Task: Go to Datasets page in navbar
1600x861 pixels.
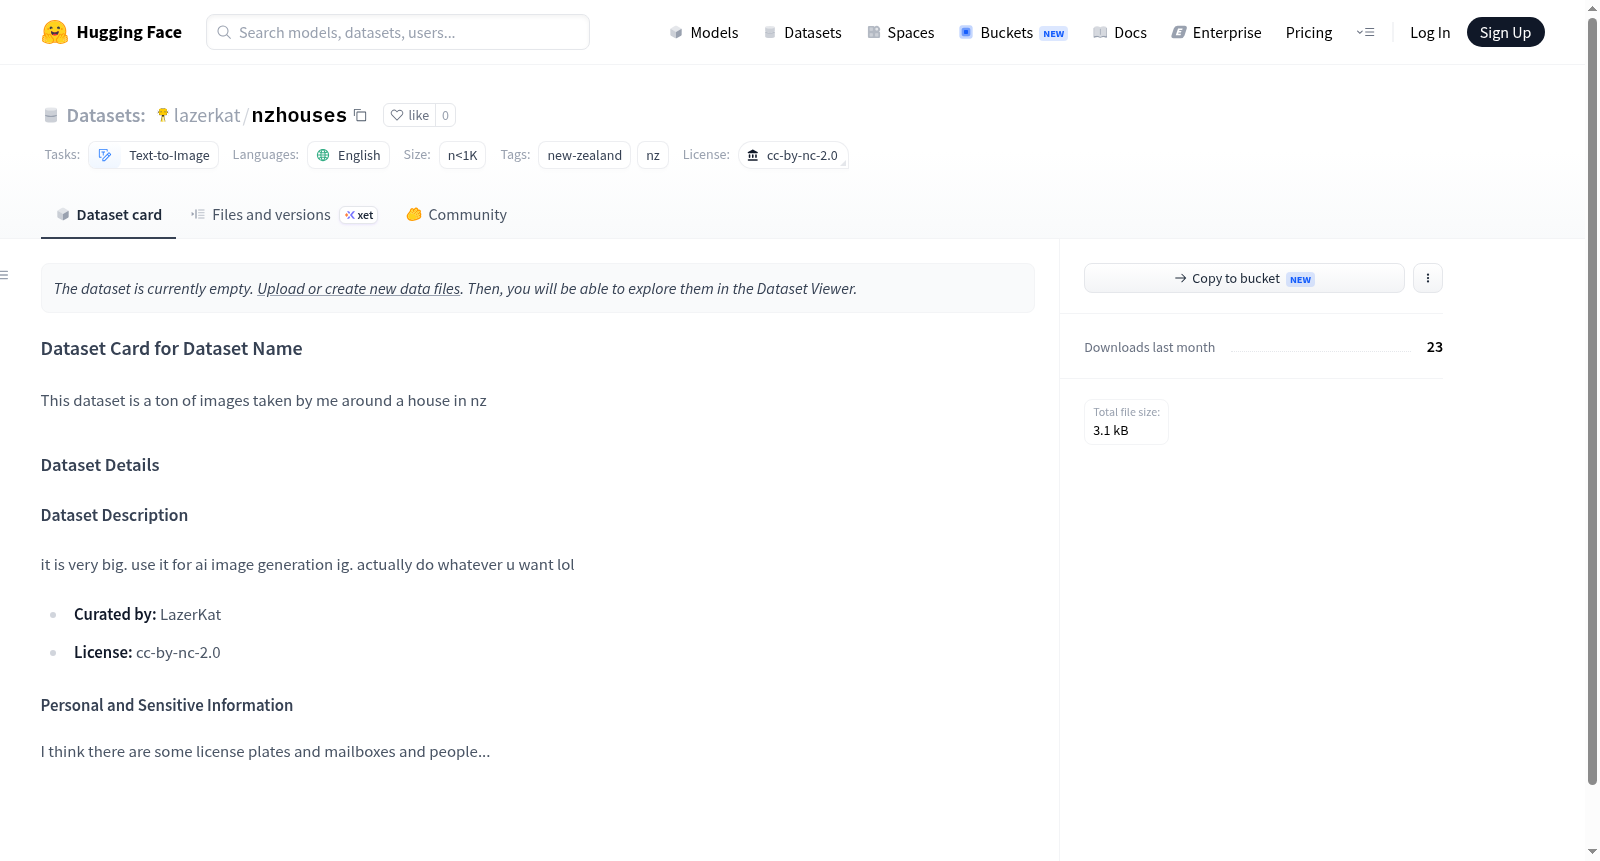Action: click(803, 32)
